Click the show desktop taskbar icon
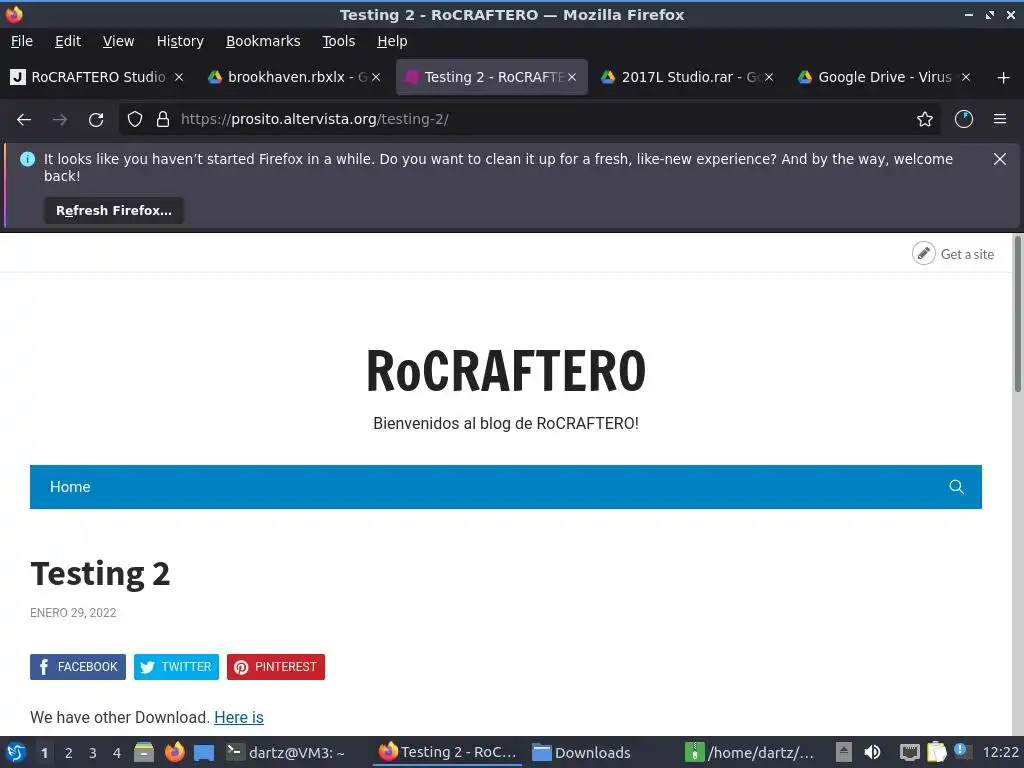 (204, 753)
